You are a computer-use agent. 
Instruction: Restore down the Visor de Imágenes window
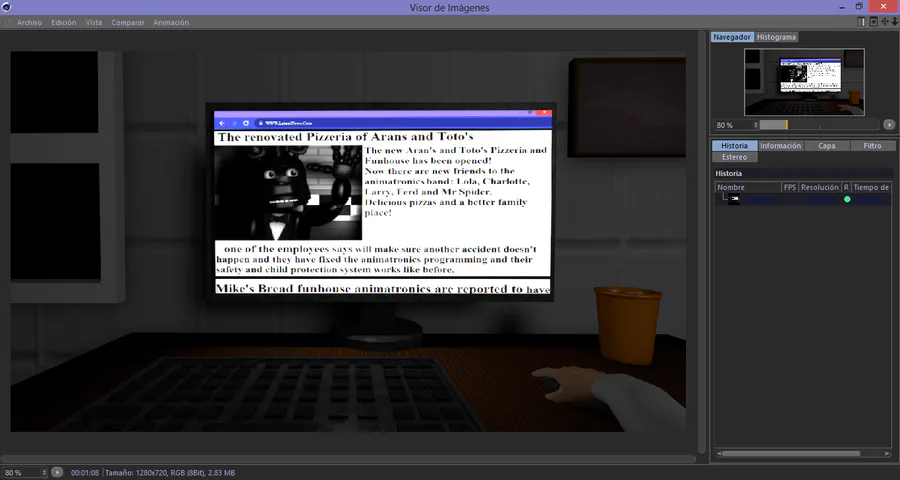coord(859,7)
